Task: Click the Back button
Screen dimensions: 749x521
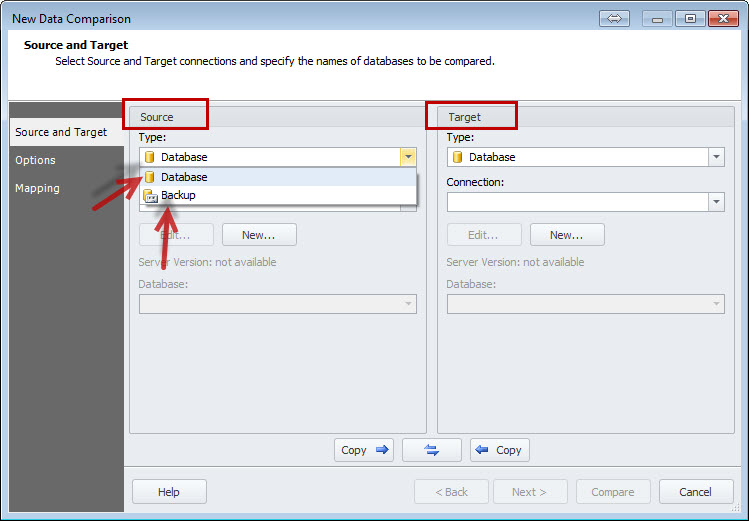Action: 451,492
